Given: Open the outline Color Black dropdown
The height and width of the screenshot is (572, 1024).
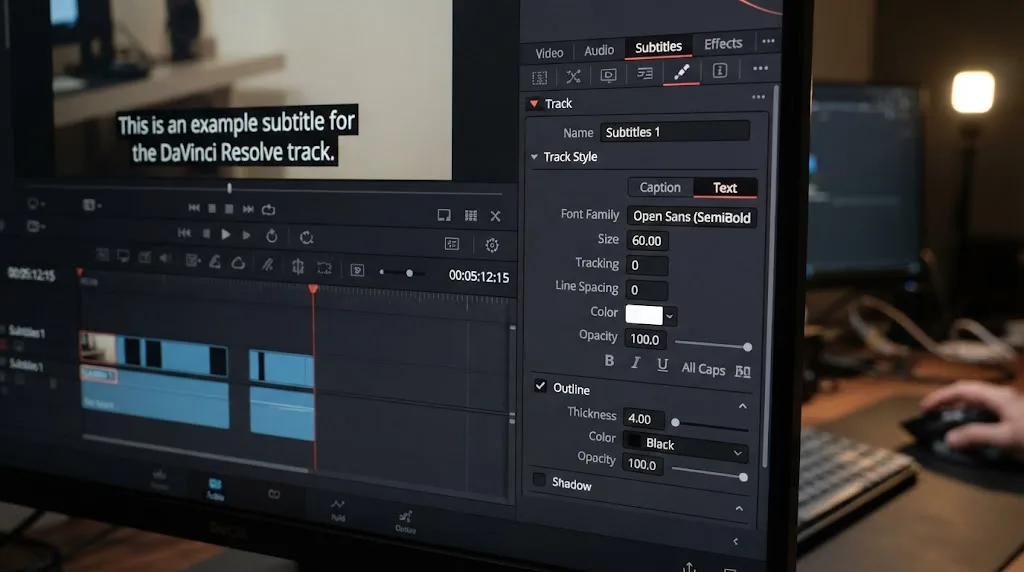Looking at the screenshot, I should click(x=686, y=445).
